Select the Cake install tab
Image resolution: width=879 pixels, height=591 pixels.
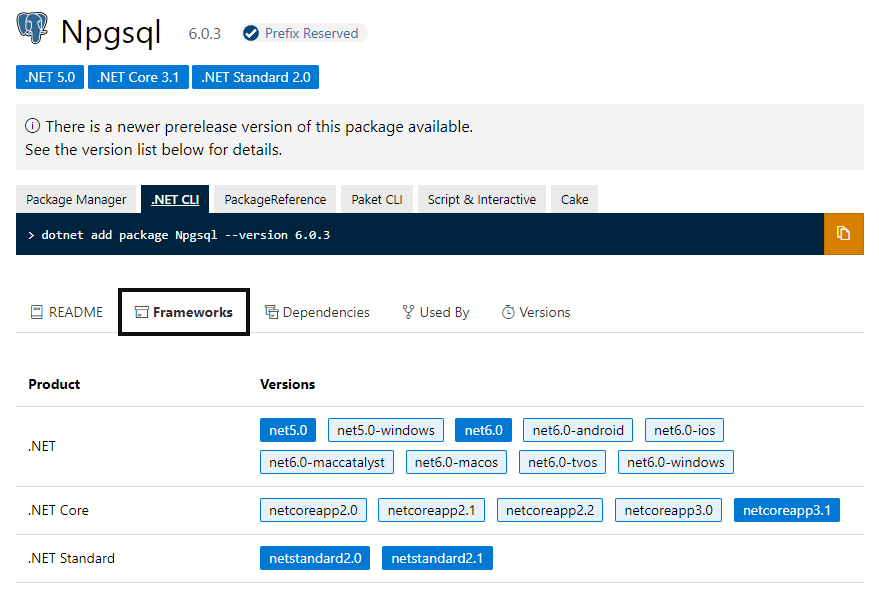pyautogui.click(x=575, y=199)
